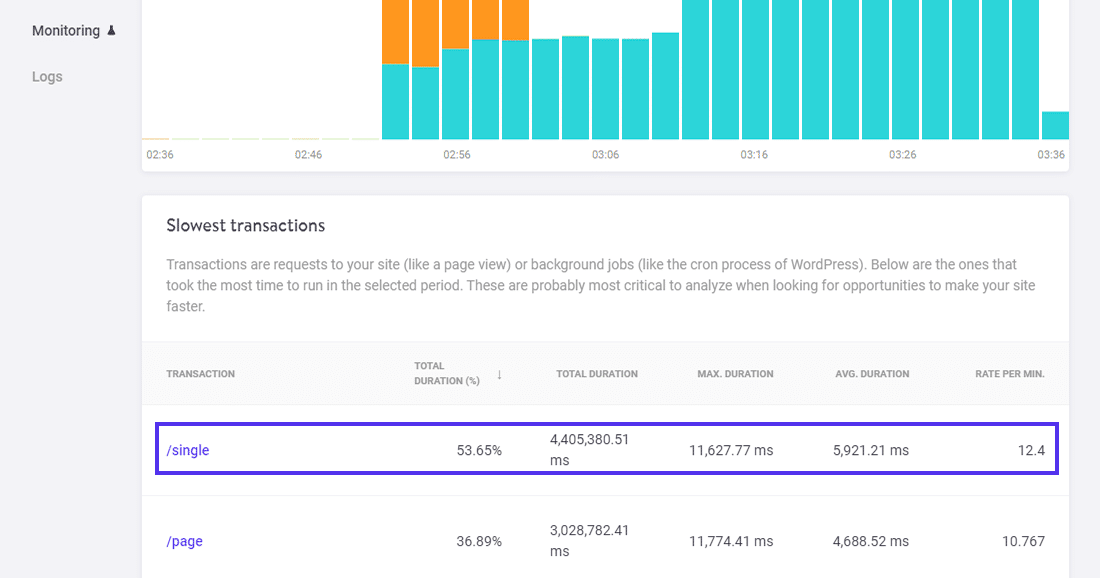Sort by the Transaction column header
The image size is (1100, 578).
click(x=200, y=374)
